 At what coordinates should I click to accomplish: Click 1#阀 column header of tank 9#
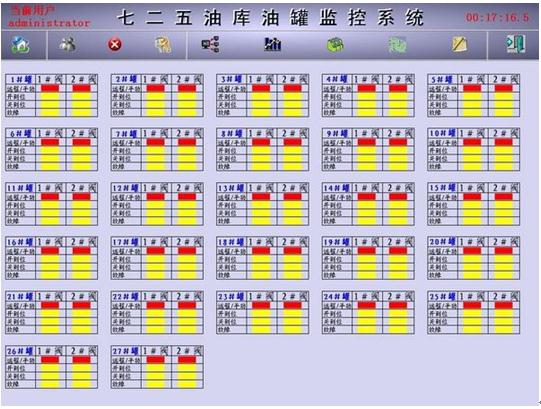pos(367,133)
